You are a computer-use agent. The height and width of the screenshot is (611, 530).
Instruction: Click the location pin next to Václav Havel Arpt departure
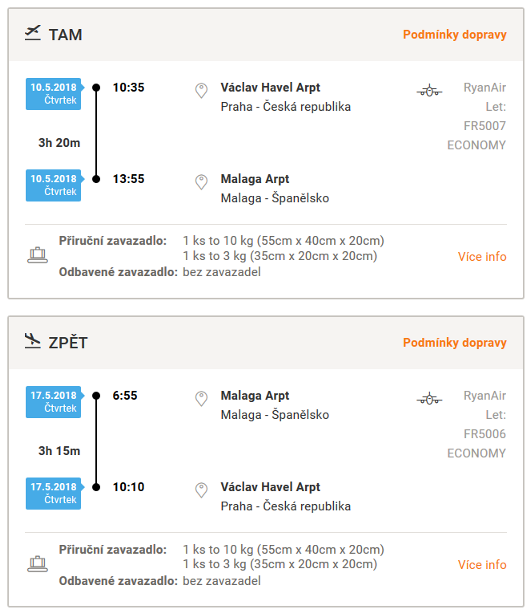pos(201,90)
